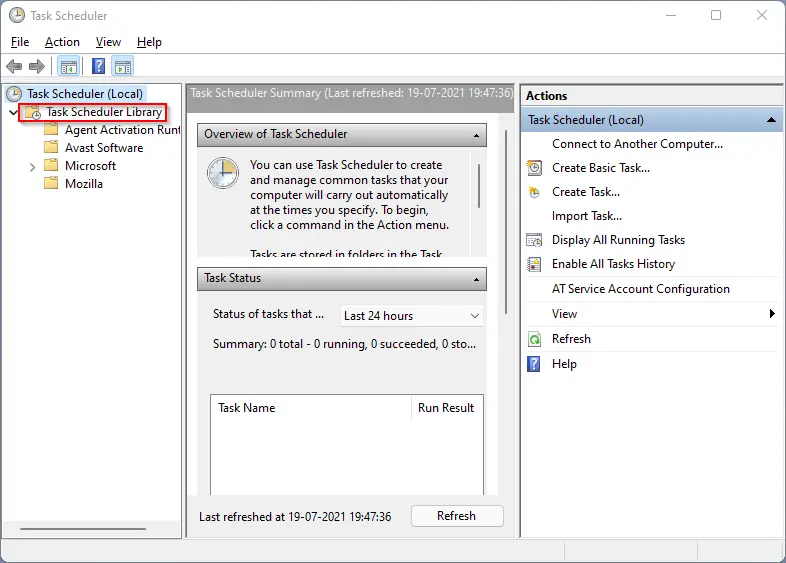This screenshot has height=563, width=786.
Task: Click Import Task... action
Action: pos(586,216)
